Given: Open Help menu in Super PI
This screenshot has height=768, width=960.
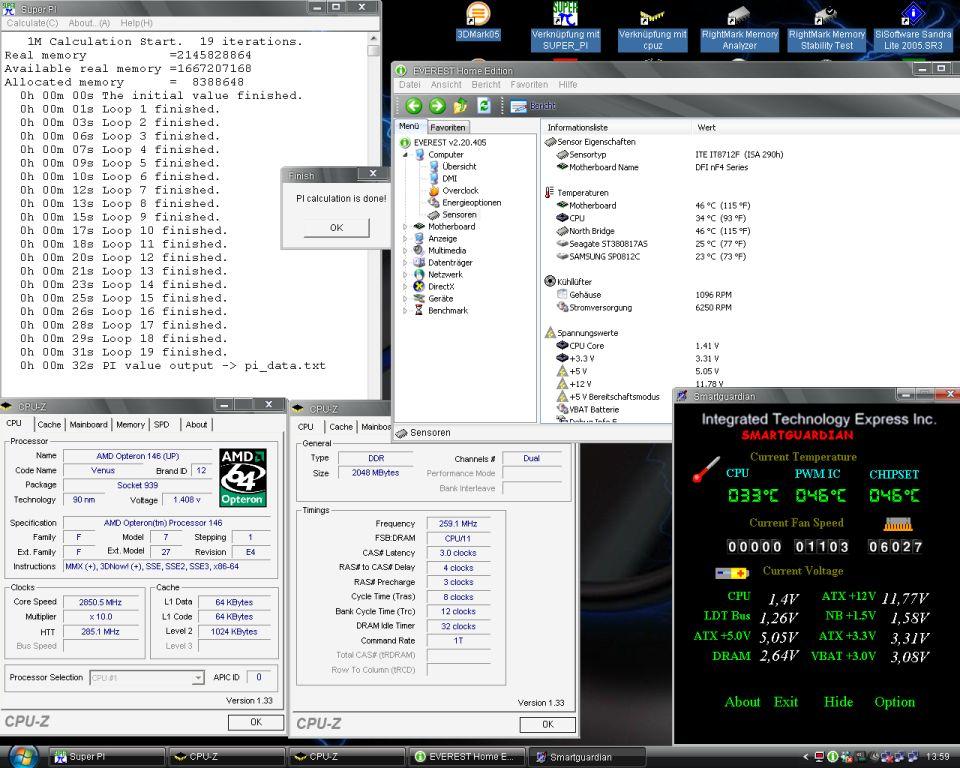Looking at the screenshot, I should click(x=136, y=23).
